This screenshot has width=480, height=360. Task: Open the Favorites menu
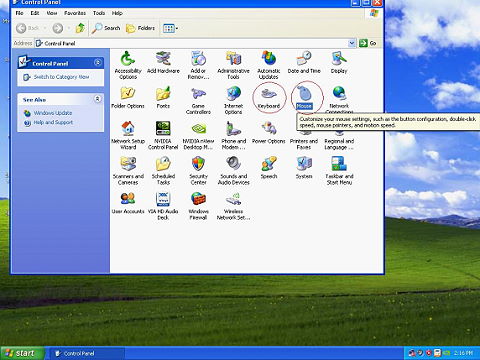pos(75,13)
